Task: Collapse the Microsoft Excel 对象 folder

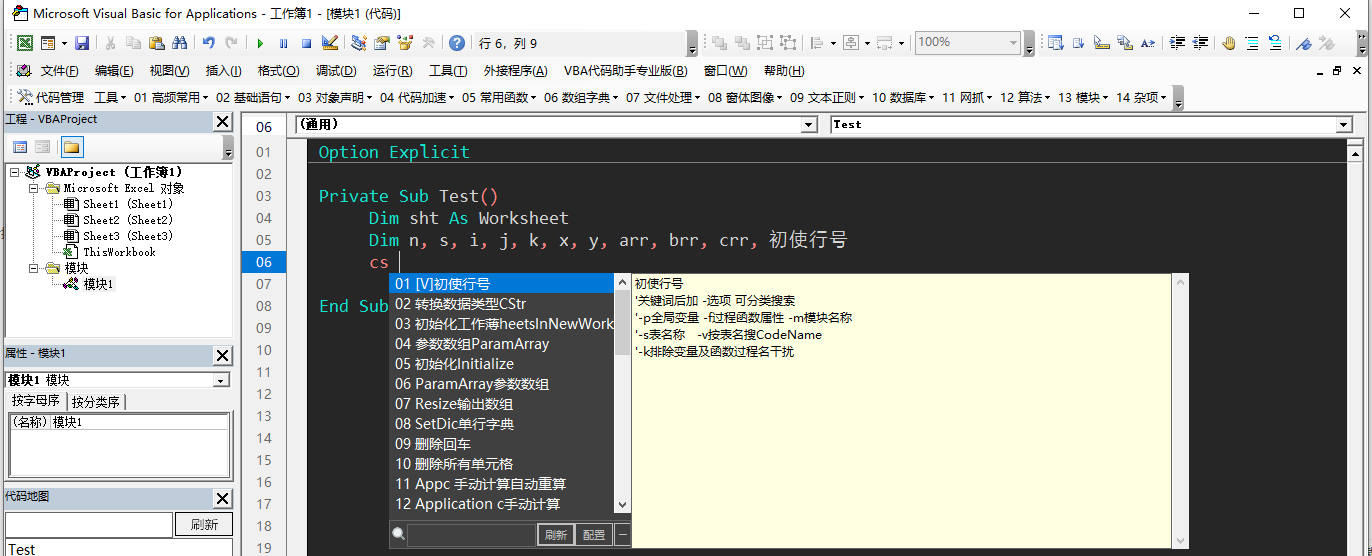Action: (x=33, y=188)
